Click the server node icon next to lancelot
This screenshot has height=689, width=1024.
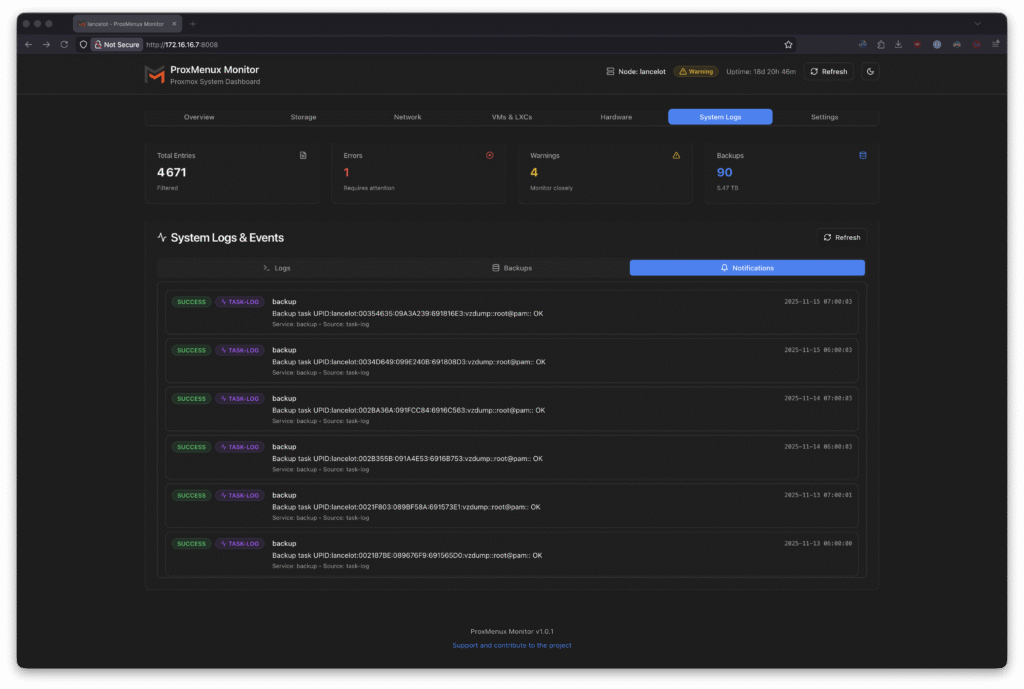610,72
